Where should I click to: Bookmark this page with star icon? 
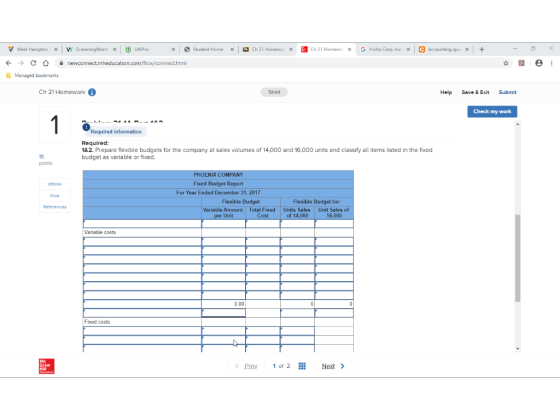click(506, 63)
